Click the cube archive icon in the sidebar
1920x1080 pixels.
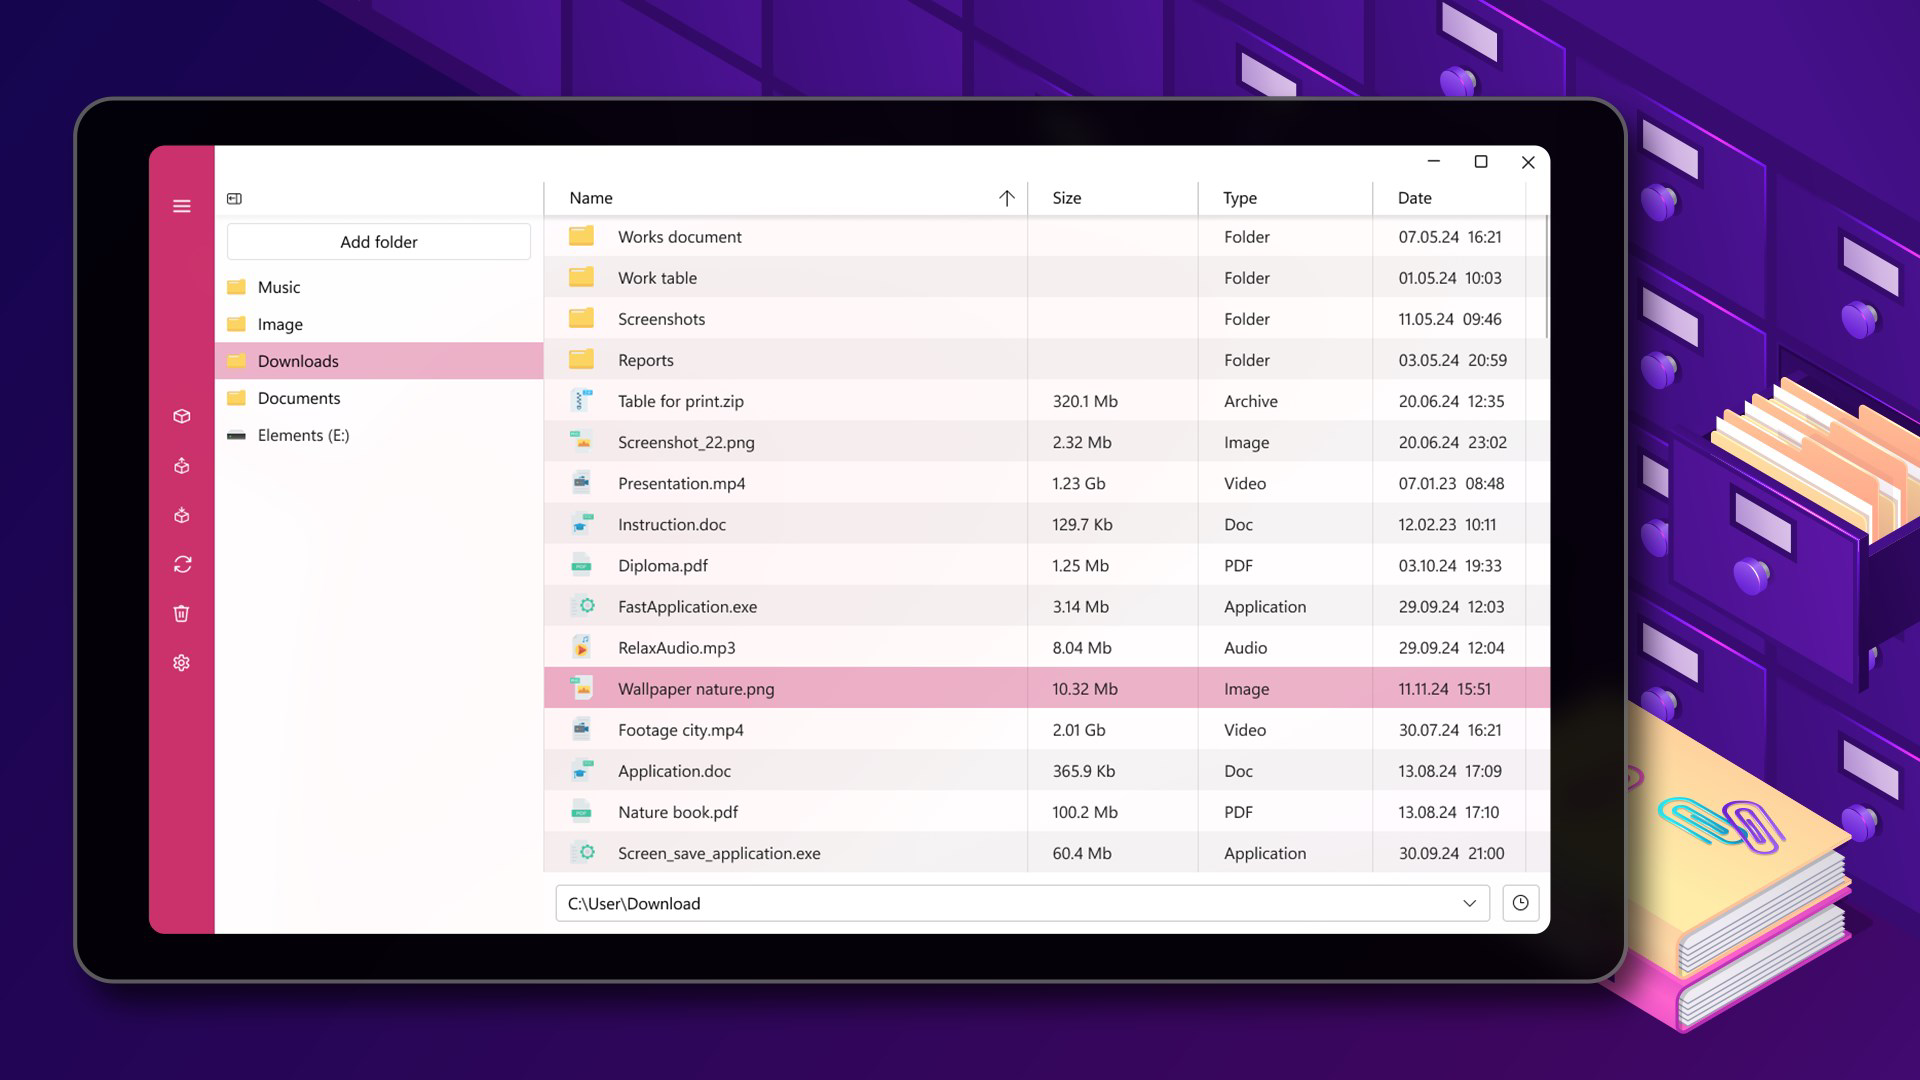[181, 416]
